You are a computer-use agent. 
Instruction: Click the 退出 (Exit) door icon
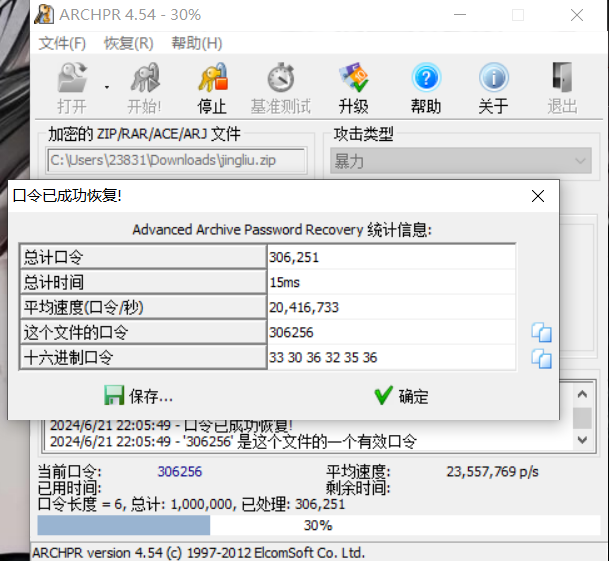(562, 77)
